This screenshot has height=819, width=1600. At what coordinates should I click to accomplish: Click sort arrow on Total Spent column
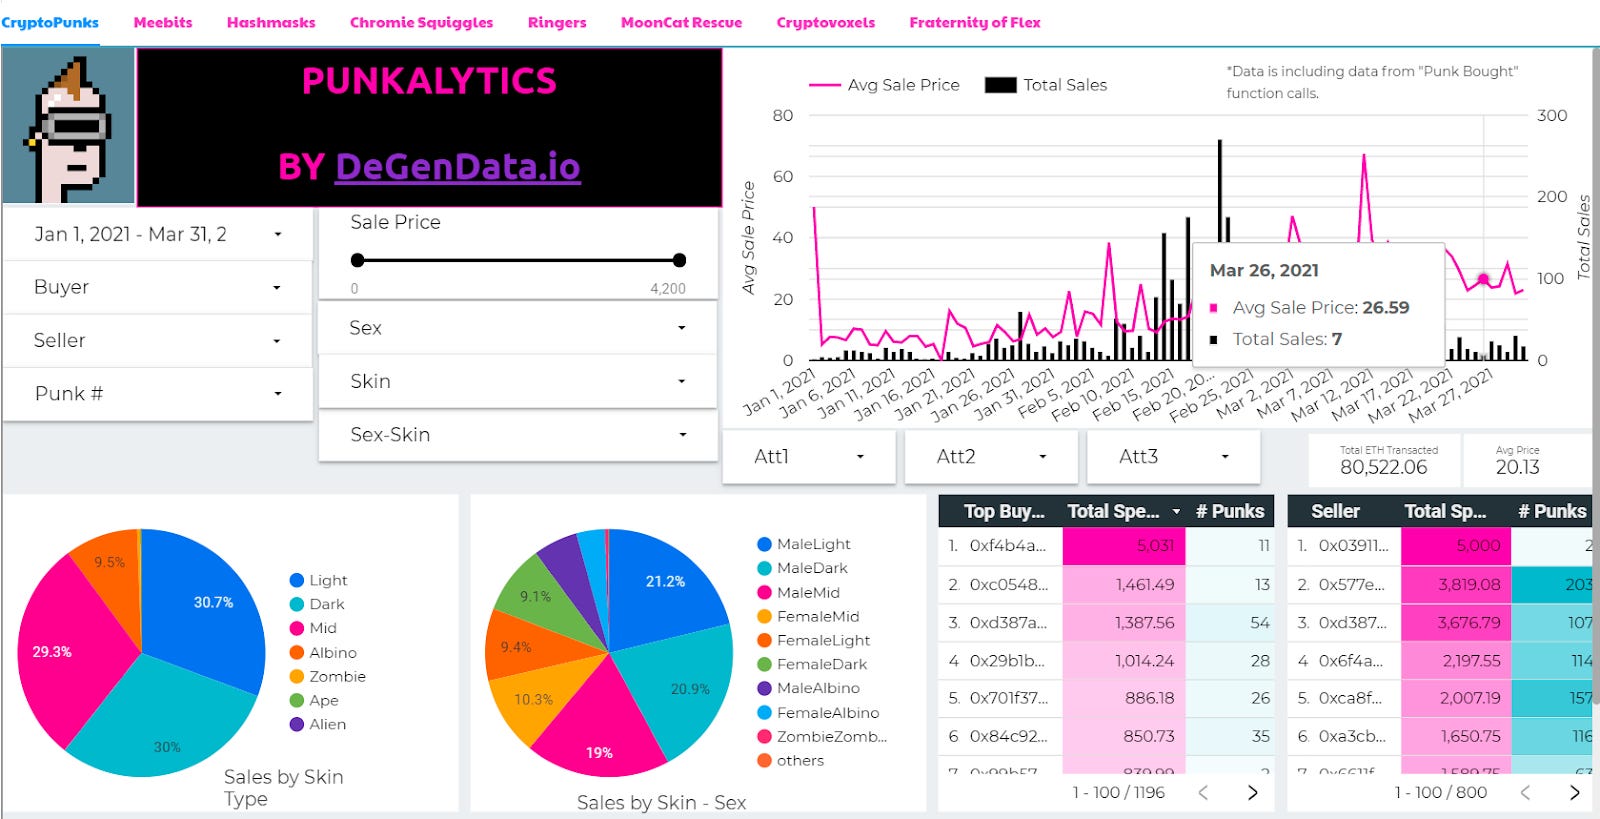pos(1176,511)
